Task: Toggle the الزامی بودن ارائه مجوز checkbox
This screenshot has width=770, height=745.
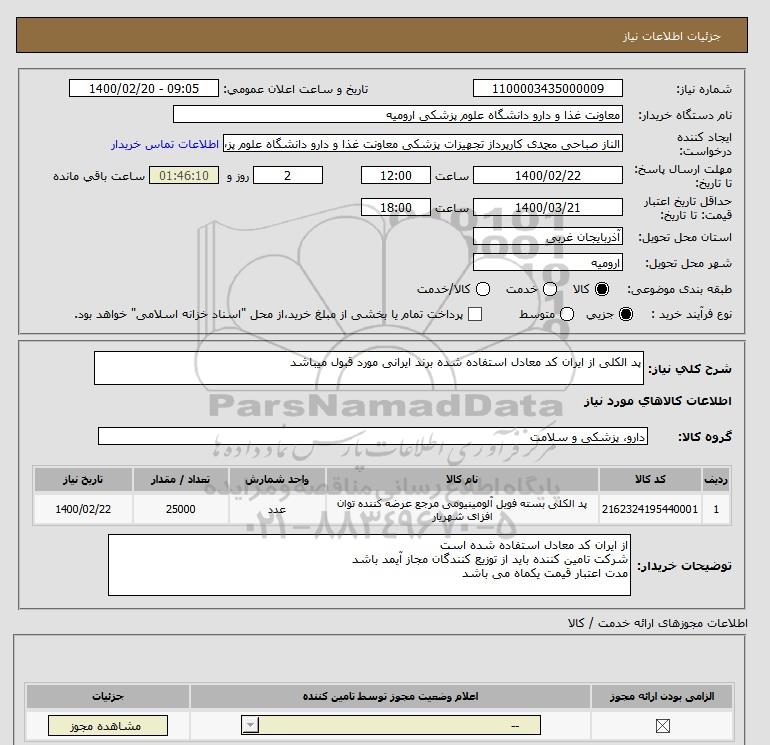Action: click(x=662, y=726)
